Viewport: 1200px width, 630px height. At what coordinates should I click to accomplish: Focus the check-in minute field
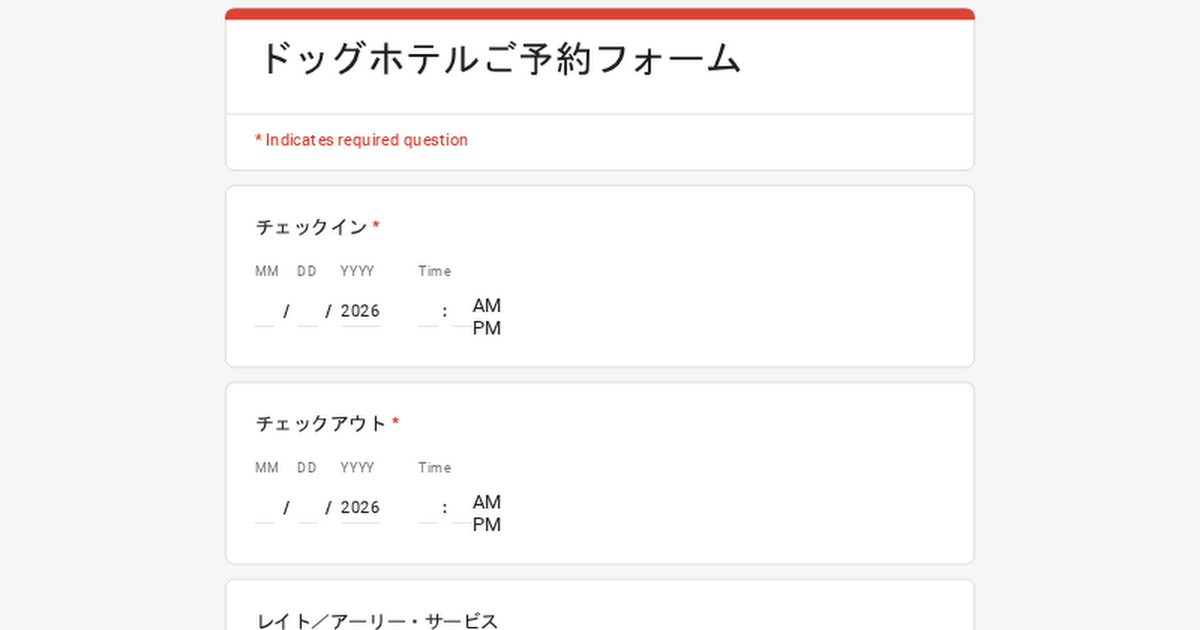(x=459, y=311)
